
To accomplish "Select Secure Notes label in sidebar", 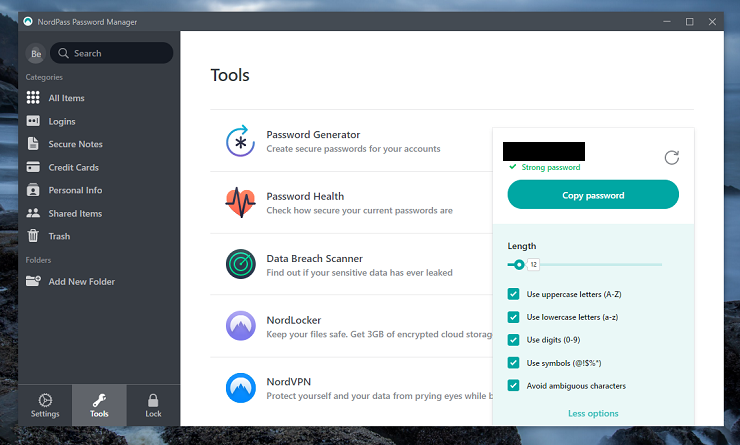I will pos(76,144).
